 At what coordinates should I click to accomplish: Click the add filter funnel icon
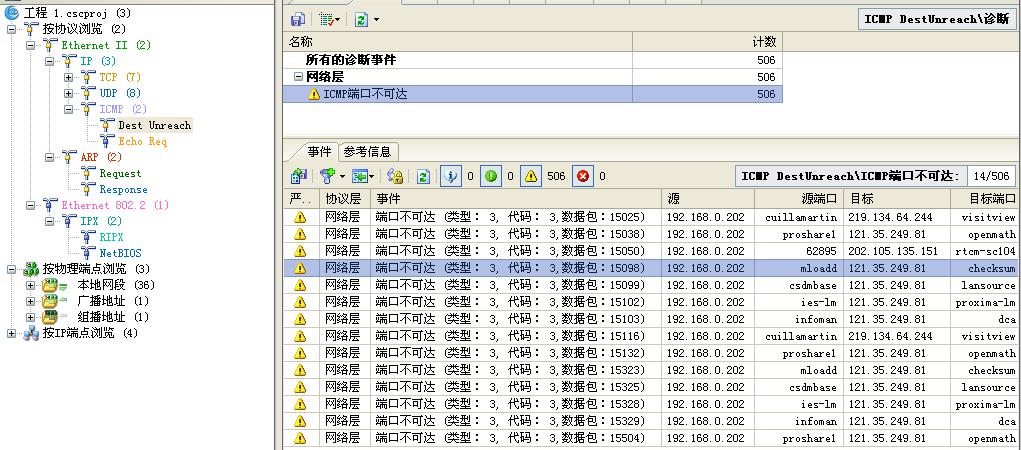(327, 176)
